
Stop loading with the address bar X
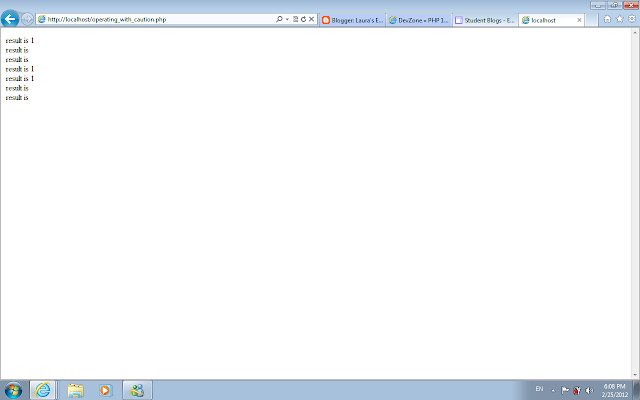point(311,19)
